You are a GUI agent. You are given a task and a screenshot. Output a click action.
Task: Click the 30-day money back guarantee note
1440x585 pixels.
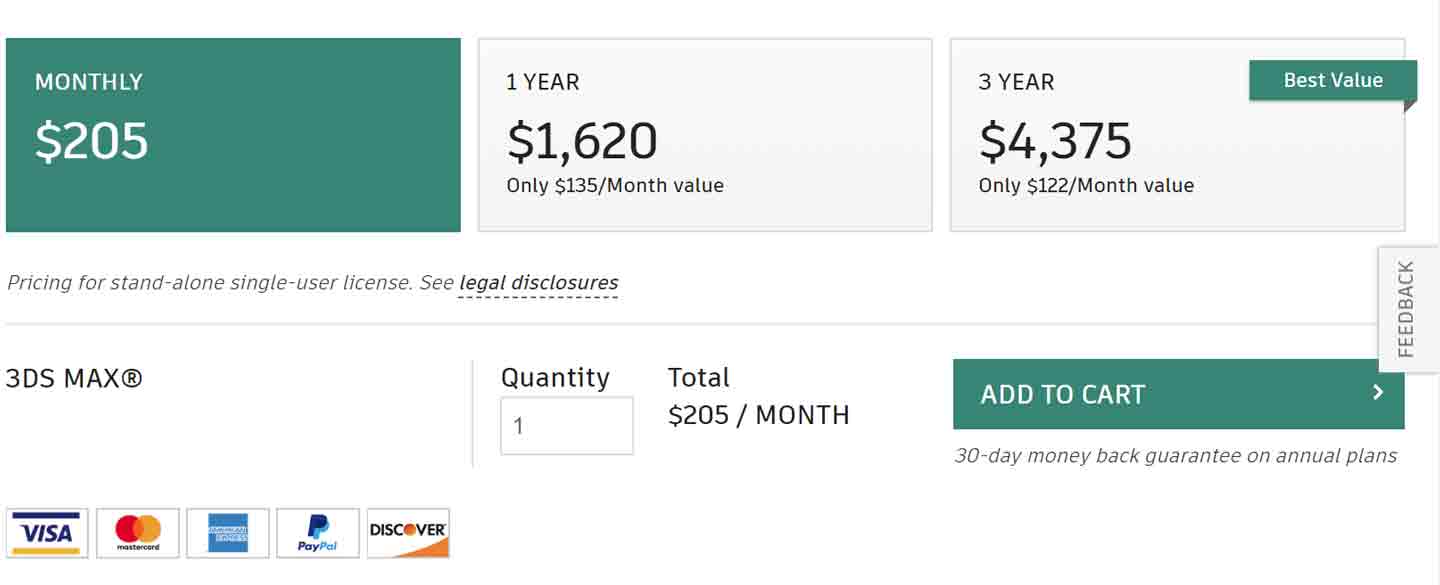(x=1175, y=456)
